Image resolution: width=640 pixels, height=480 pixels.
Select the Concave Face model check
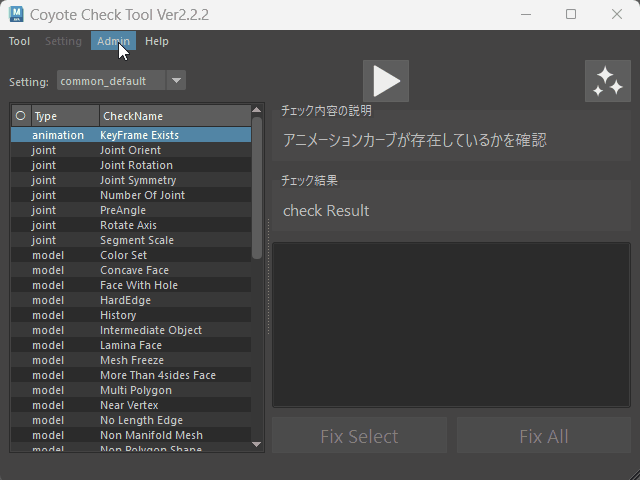point(134,270)
